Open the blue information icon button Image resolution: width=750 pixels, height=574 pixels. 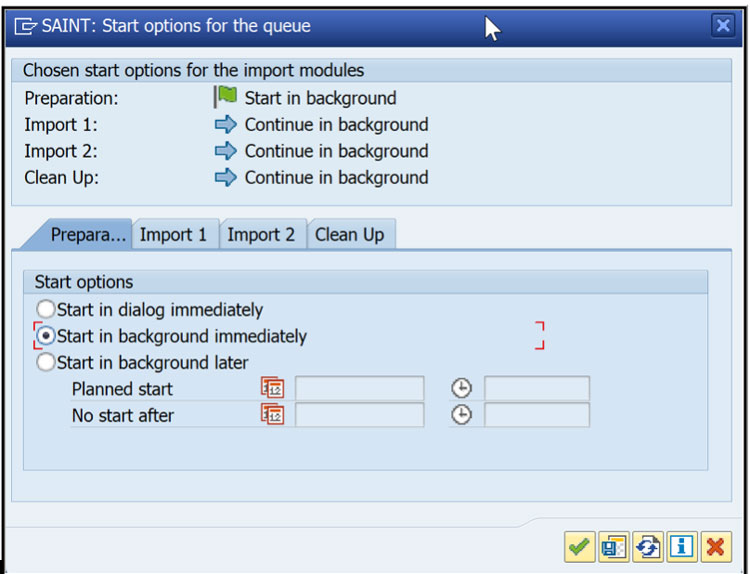[x=682, y=546]
